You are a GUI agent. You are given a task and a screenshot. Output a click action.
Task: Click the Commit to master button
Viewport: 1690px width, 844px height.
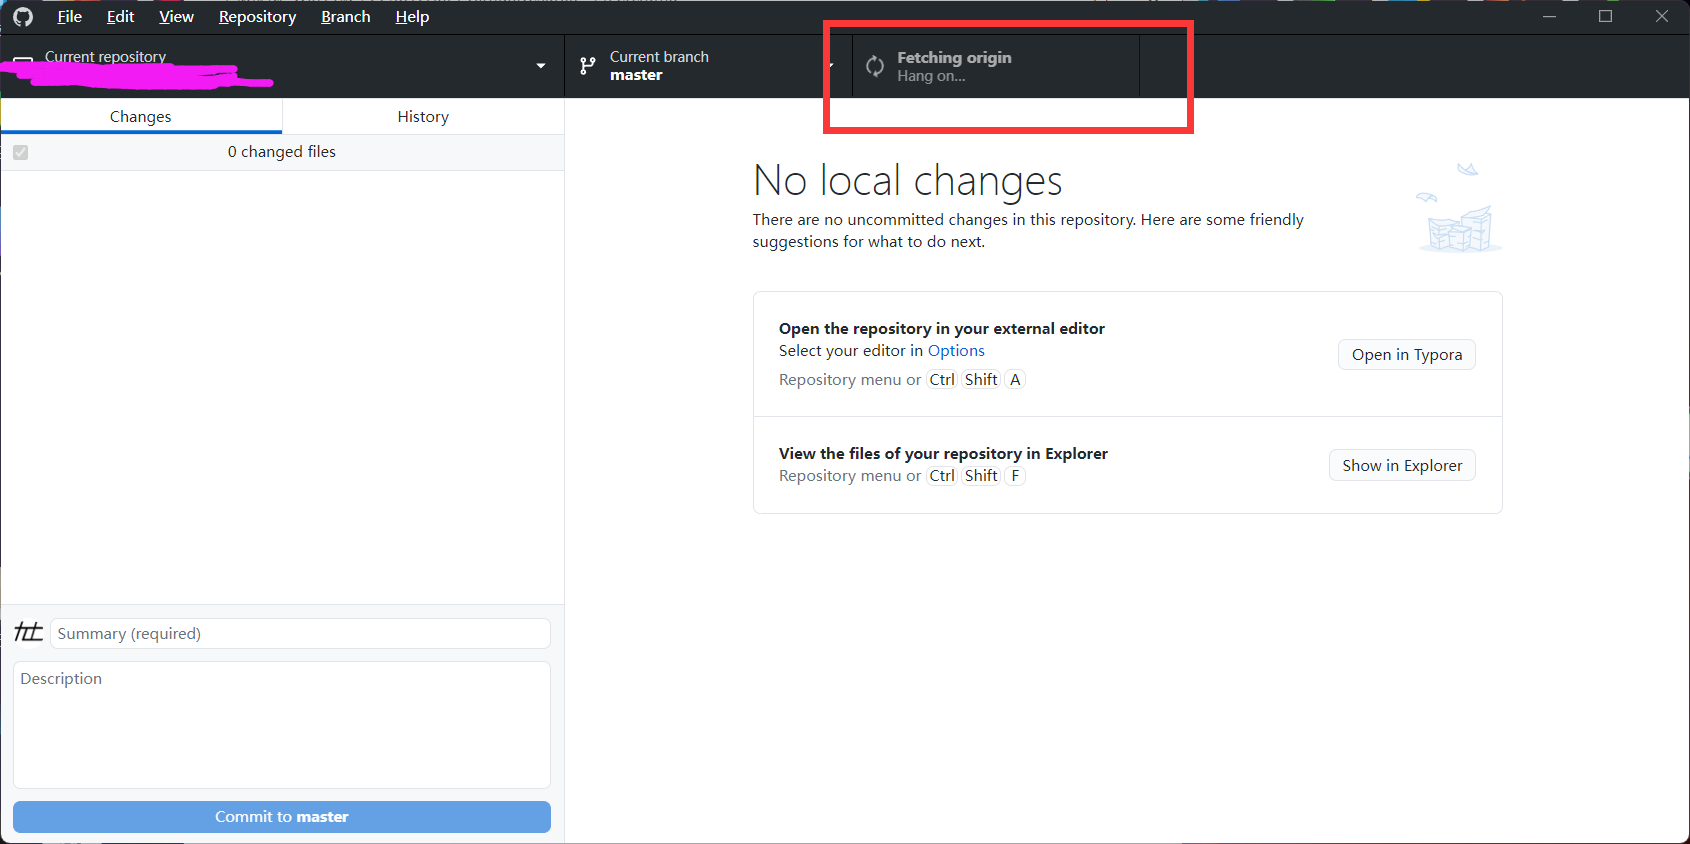(282, 817)
